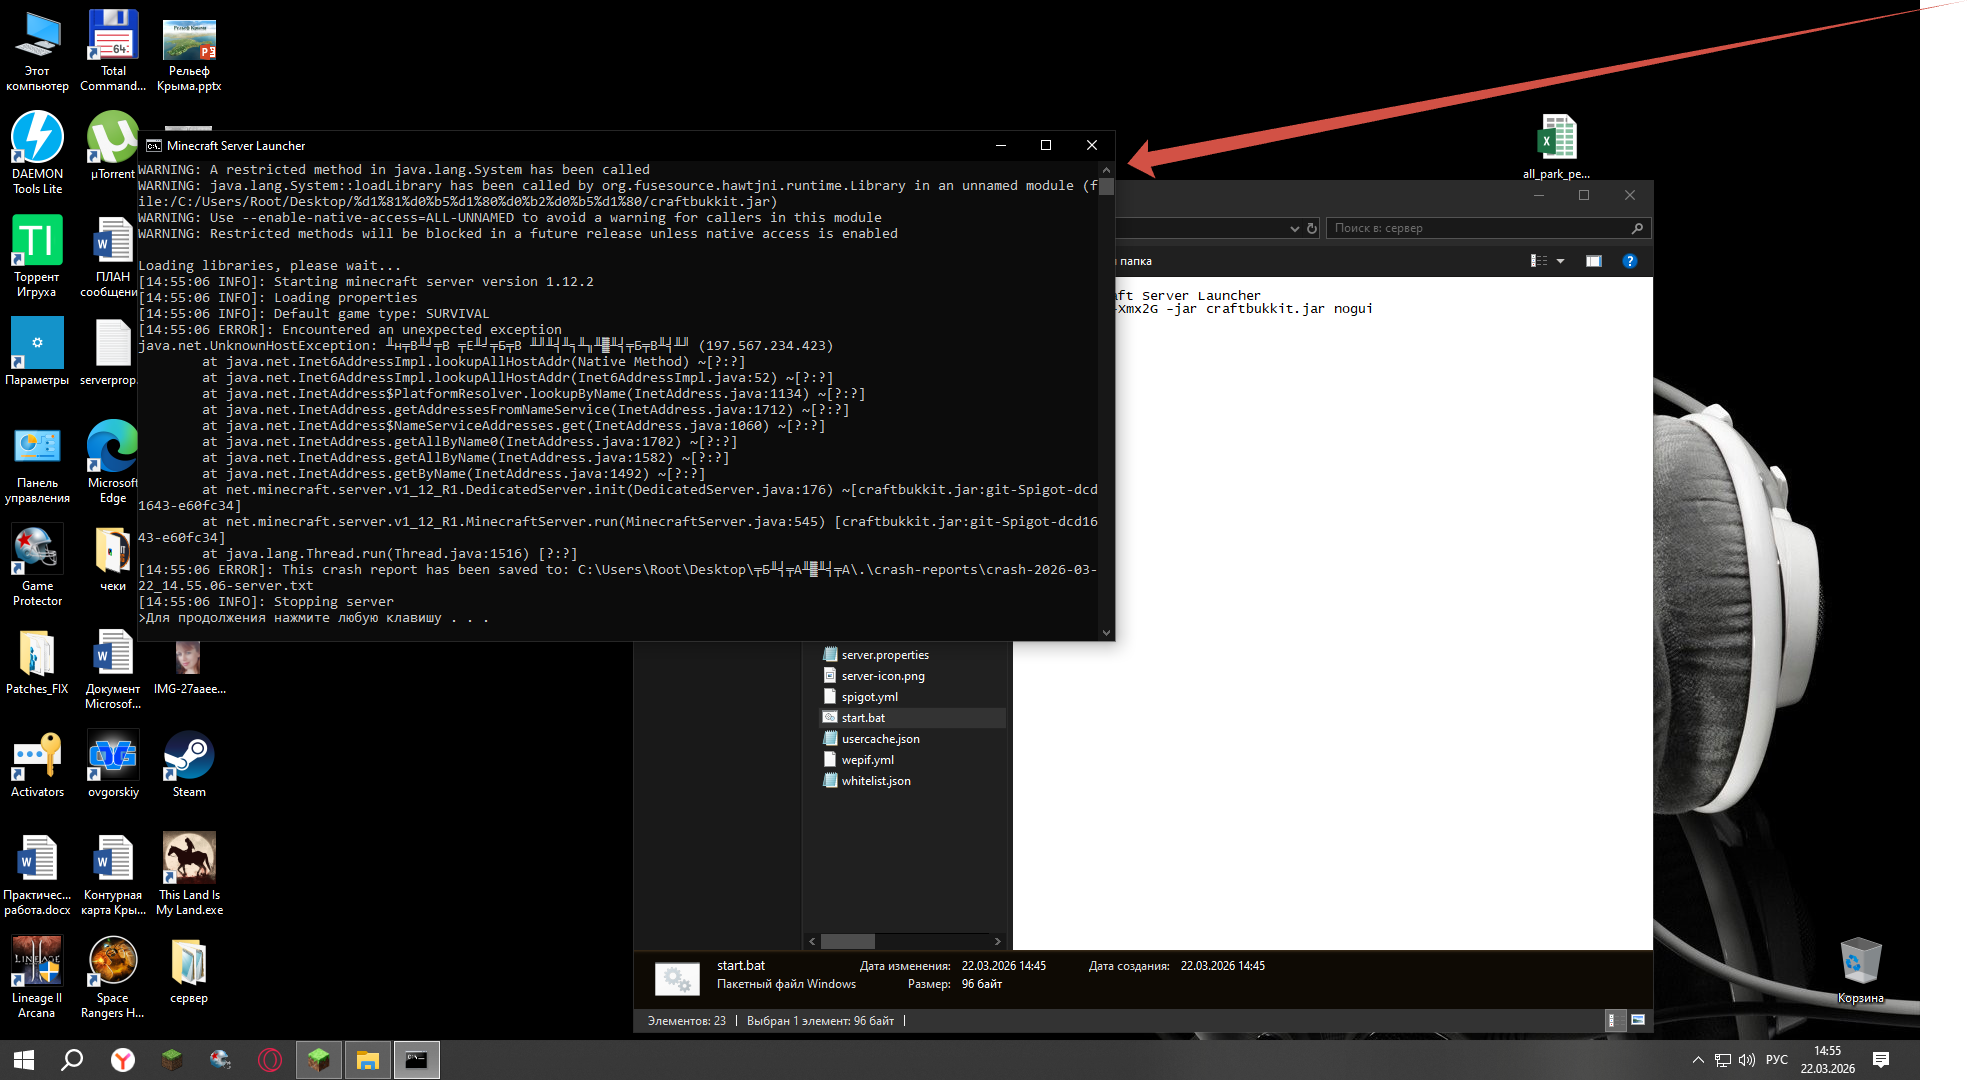1969x1080 pixels.
Task: Switch input language from РУС
Action: 1777,1060
